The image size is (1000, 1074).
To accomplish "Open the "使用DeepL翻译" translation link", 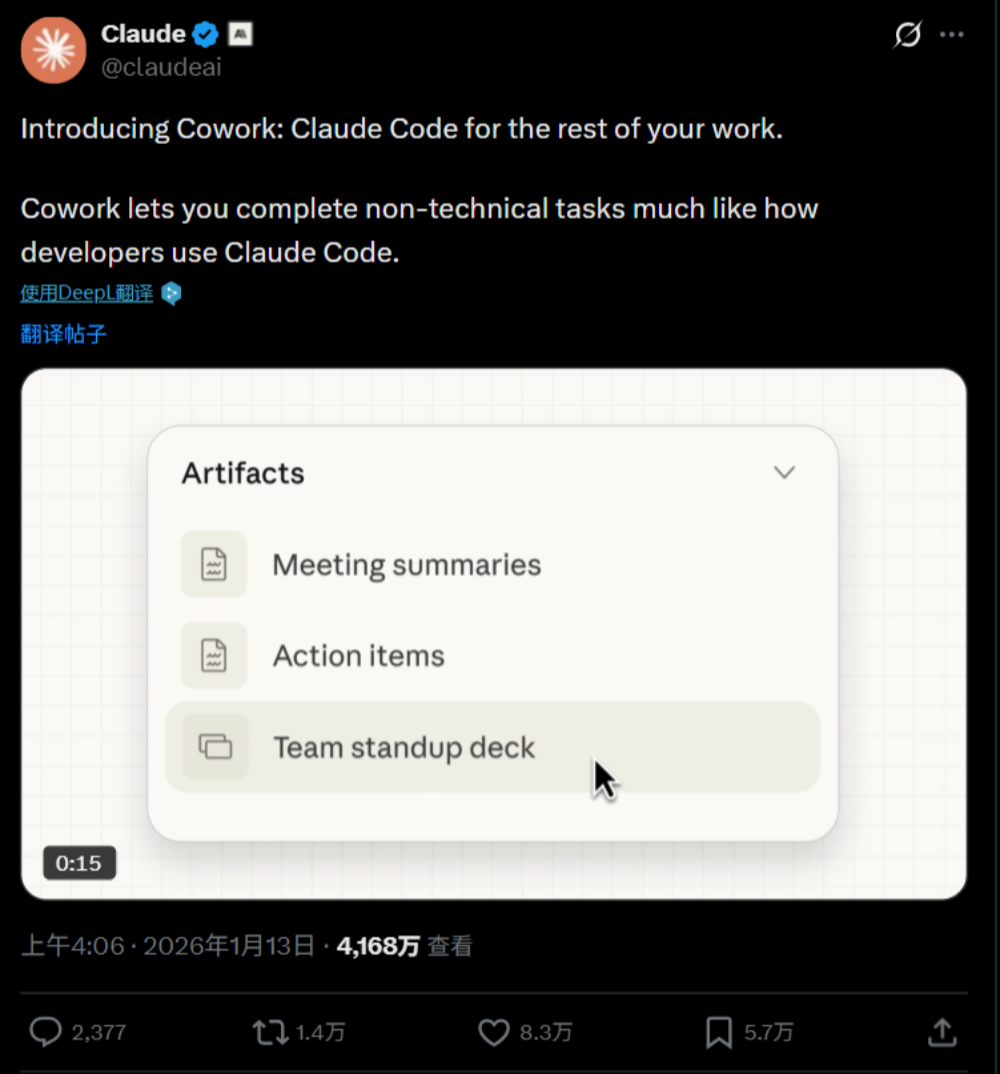I will (x=86, y=292).
